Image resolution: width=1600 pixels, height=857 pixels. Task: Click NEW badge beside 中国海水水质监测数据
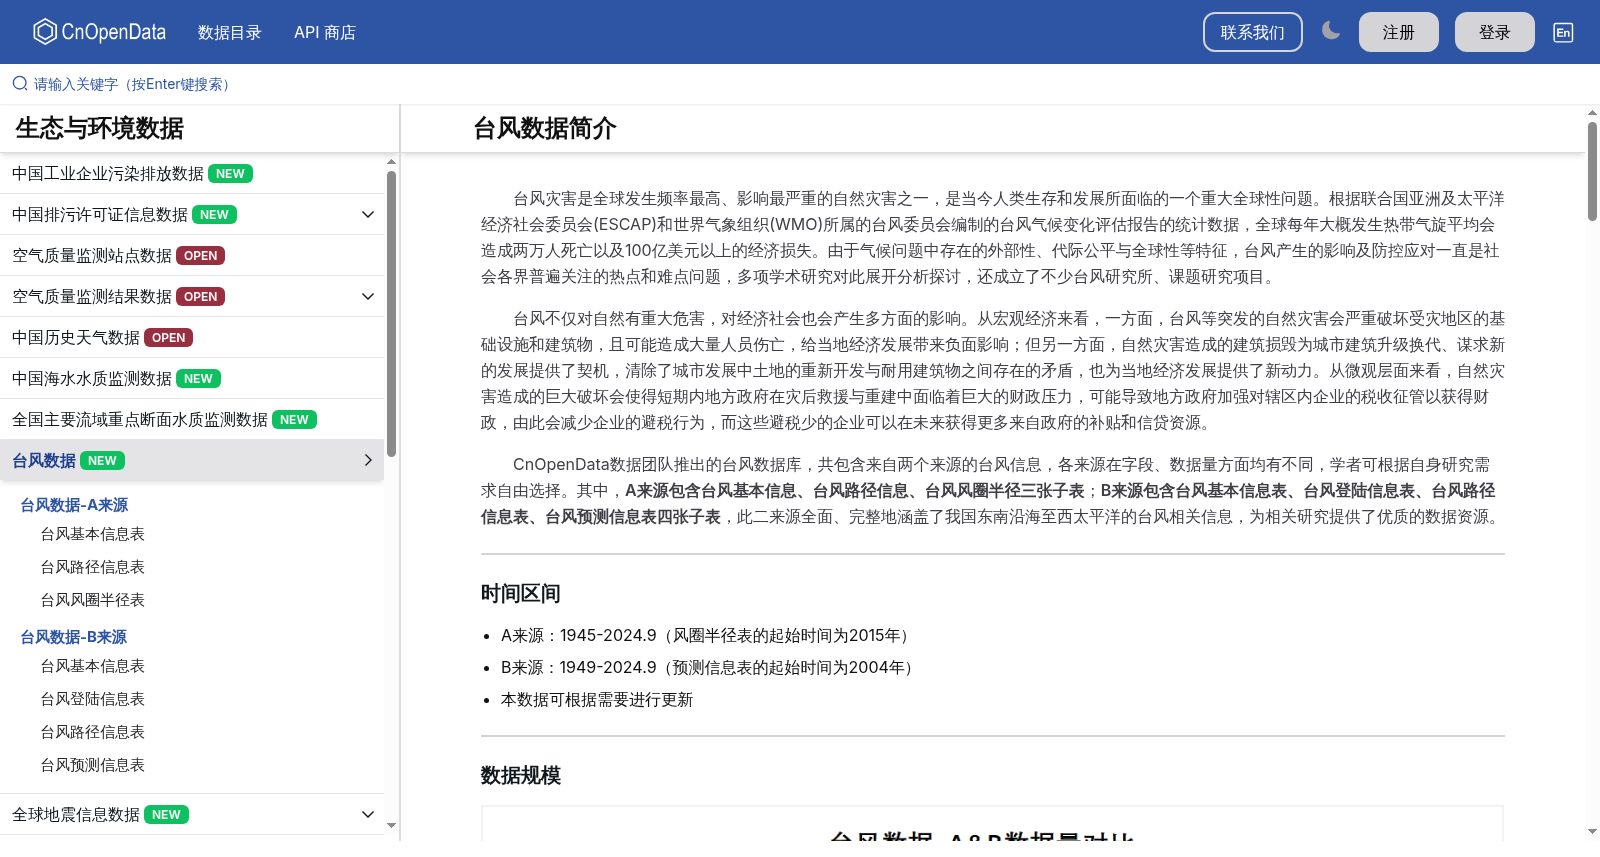199,379
